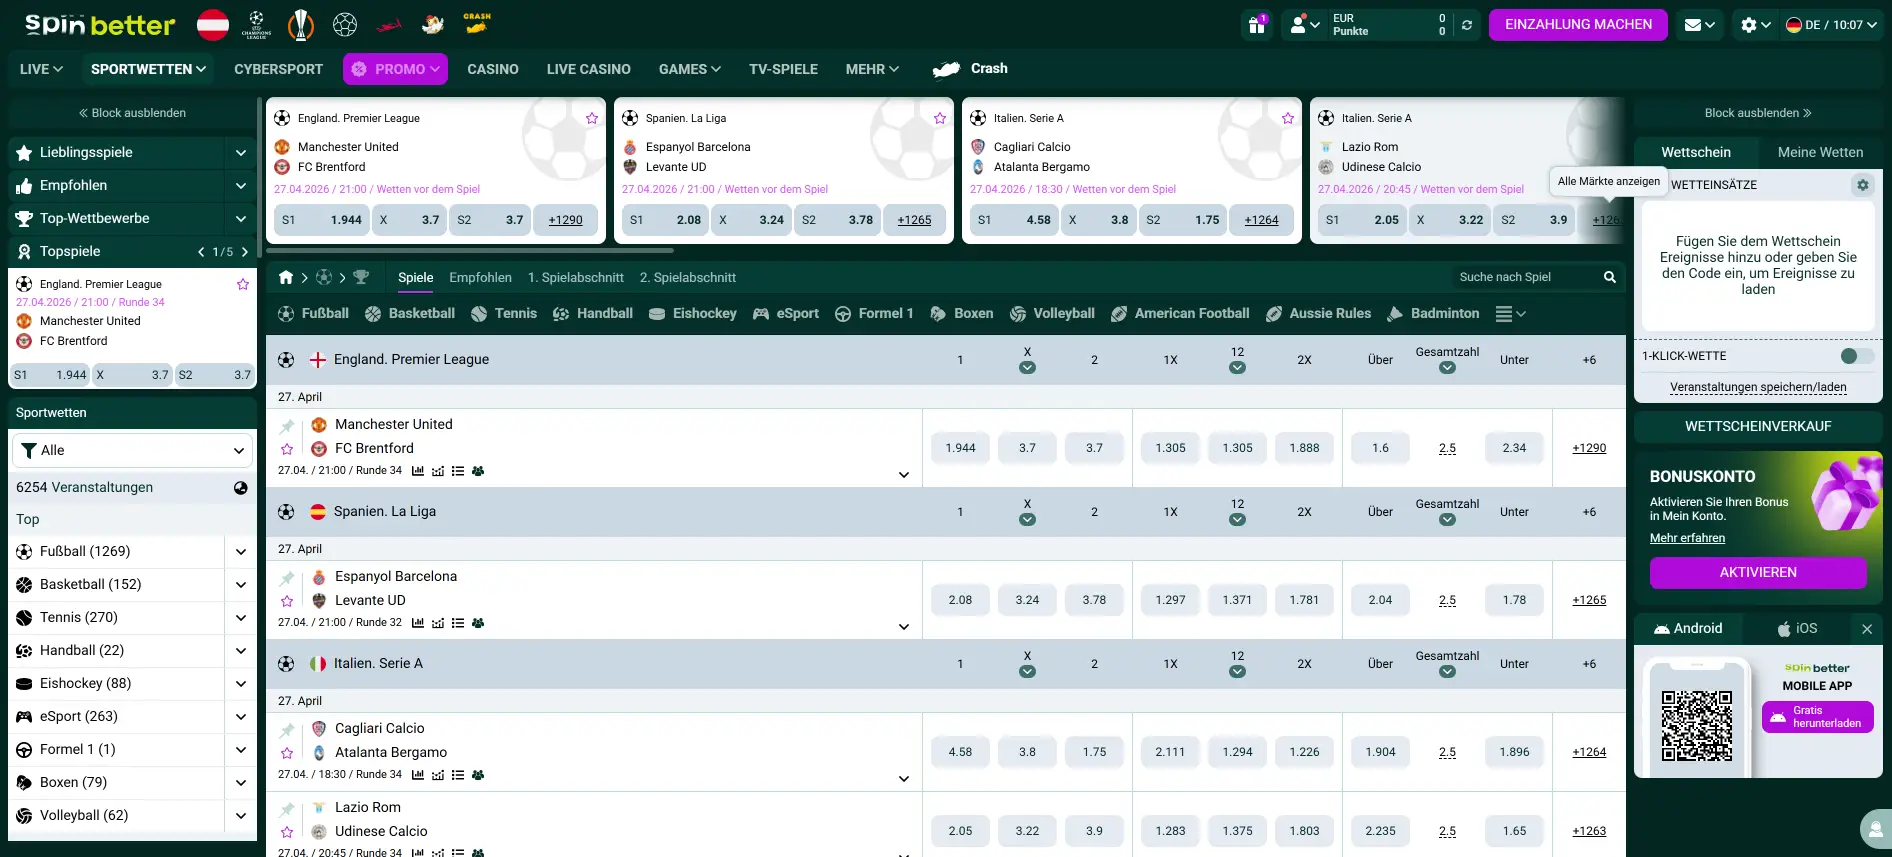1892x857 pixels.
Task: Click Gratis herunterladen app button
Action: pyautogui.click(x=1818, y=717)
